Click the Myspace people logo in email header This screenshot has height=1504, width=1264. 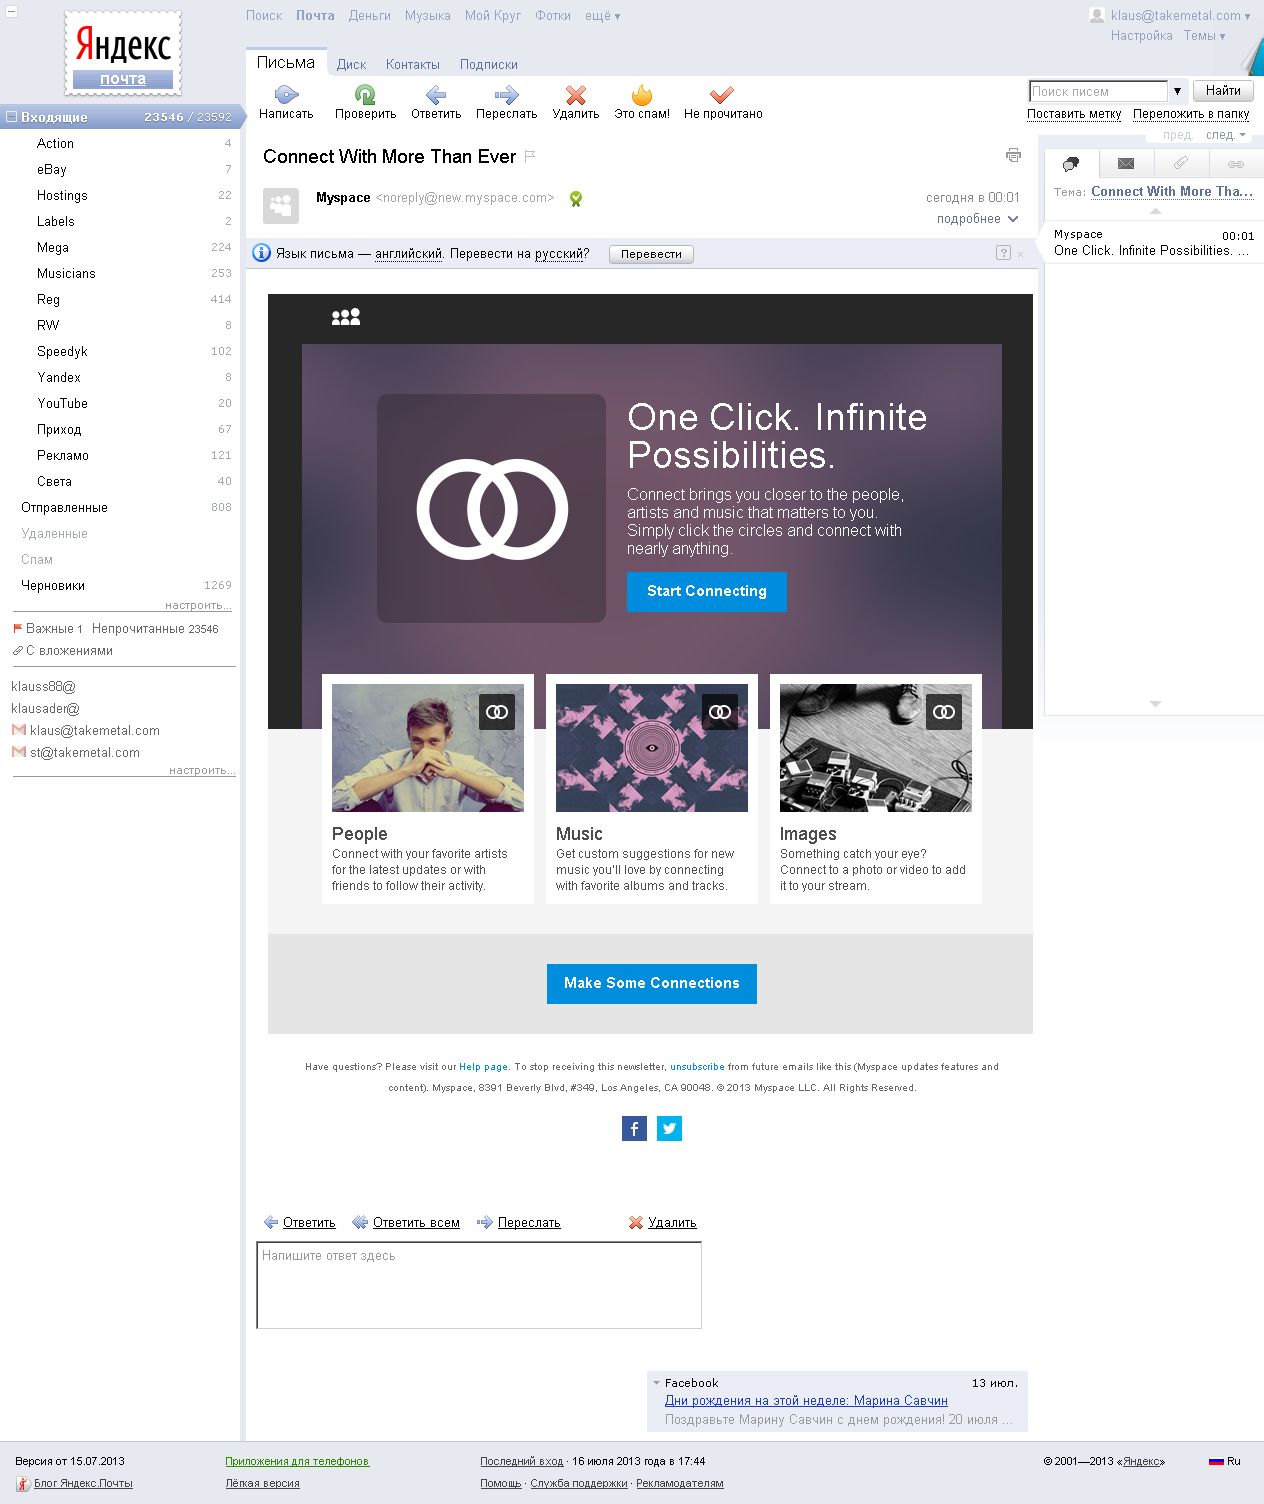pyautogui.click(x=346, y=317)
